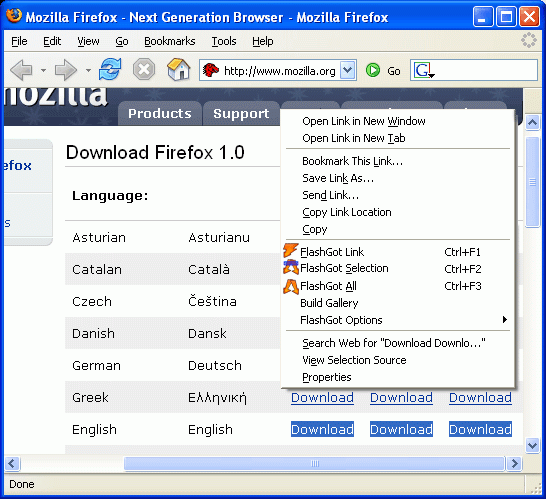
Task: Click first Download link in English row
Action: (322, 429)
